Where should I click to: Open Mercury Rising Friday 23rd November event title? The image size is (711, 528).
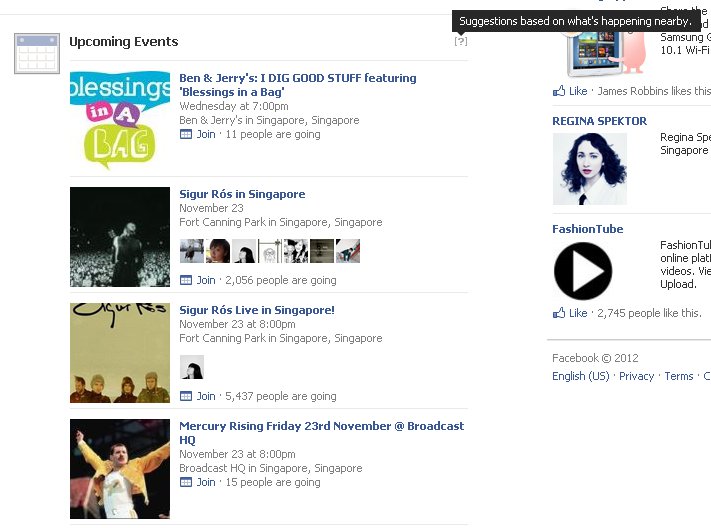(x=321, y=433)
